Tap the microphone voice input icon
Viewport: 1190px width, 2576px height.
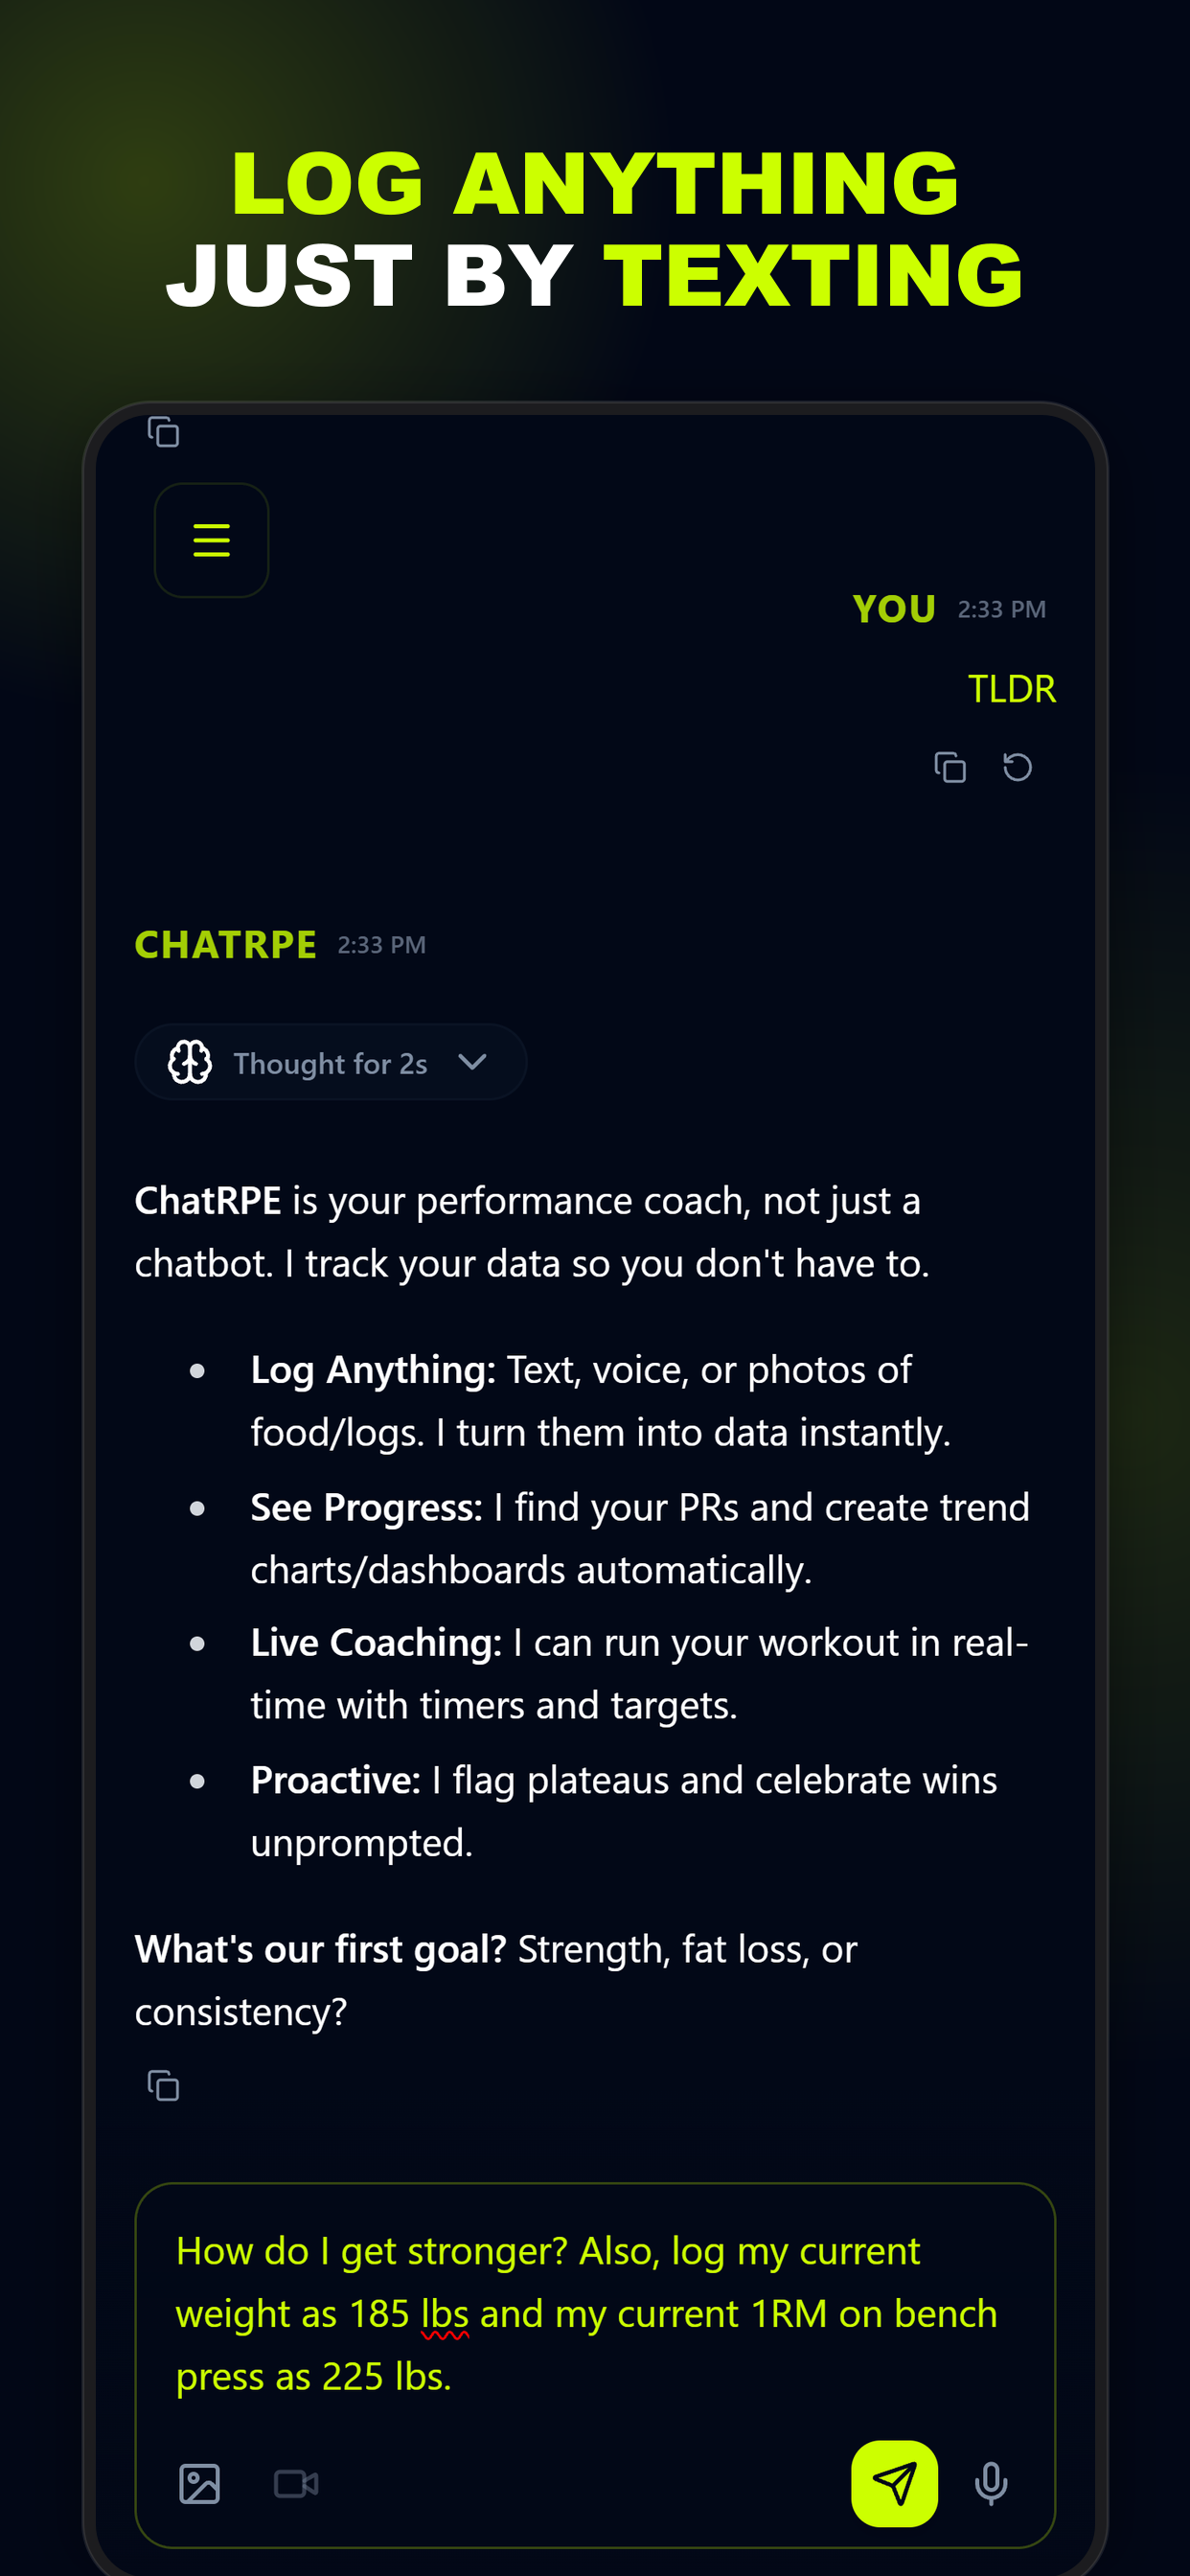(991, 2484)
